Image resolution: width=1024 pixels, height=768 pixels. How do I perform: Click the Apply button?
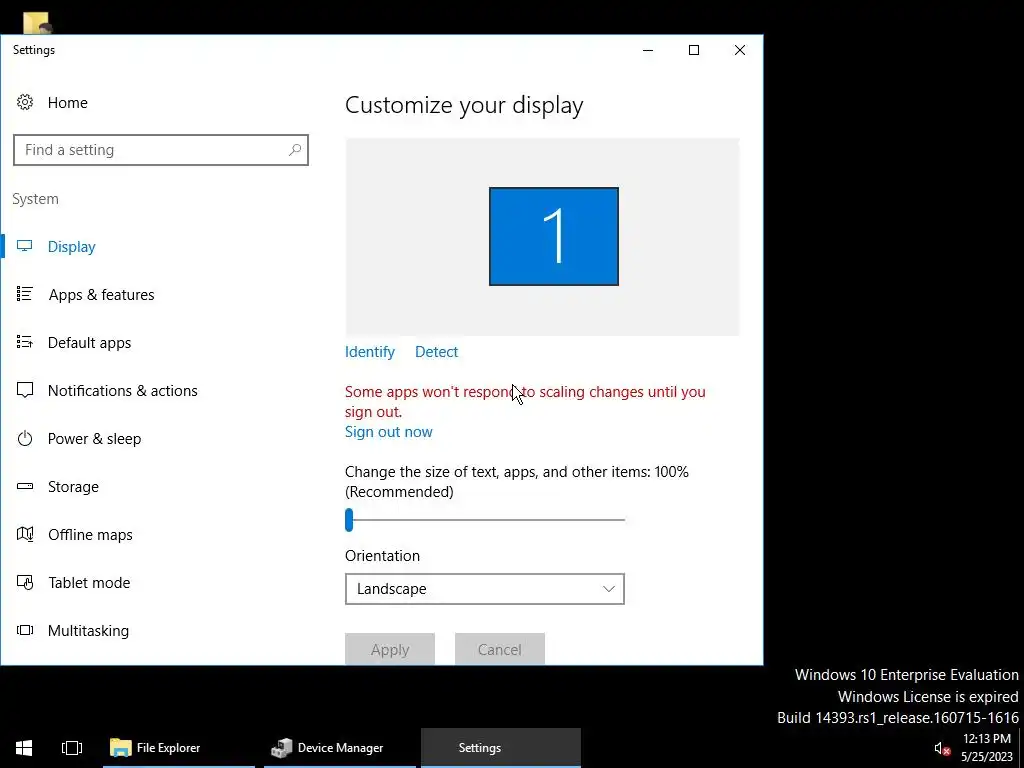pyautogui.click(x=390, y=648)
